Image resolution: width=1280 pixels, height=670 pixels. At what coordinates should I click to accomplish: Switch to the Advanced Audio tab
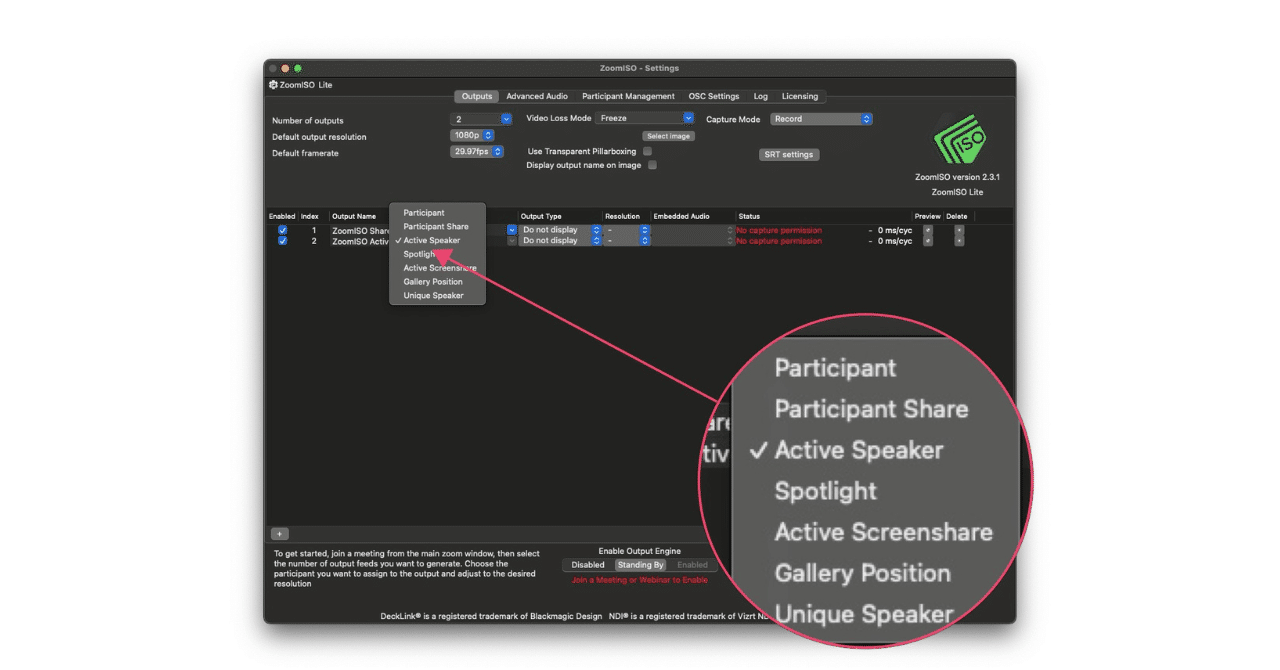click(x=537, y=96)
